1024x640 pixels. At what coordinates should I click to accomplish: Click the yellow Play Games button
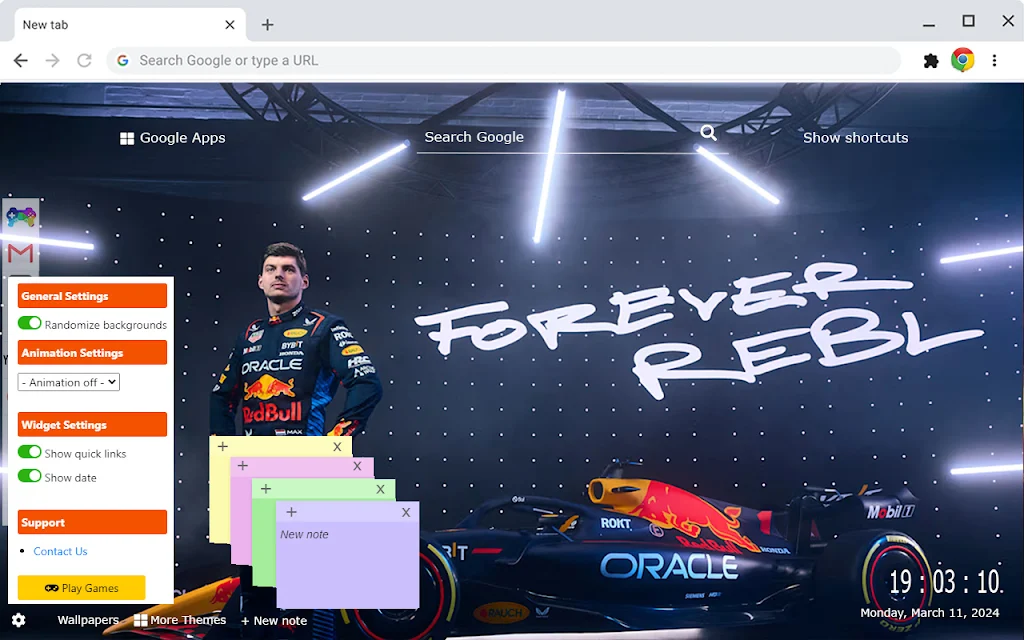pyautogui.click(x=82, y=588)
